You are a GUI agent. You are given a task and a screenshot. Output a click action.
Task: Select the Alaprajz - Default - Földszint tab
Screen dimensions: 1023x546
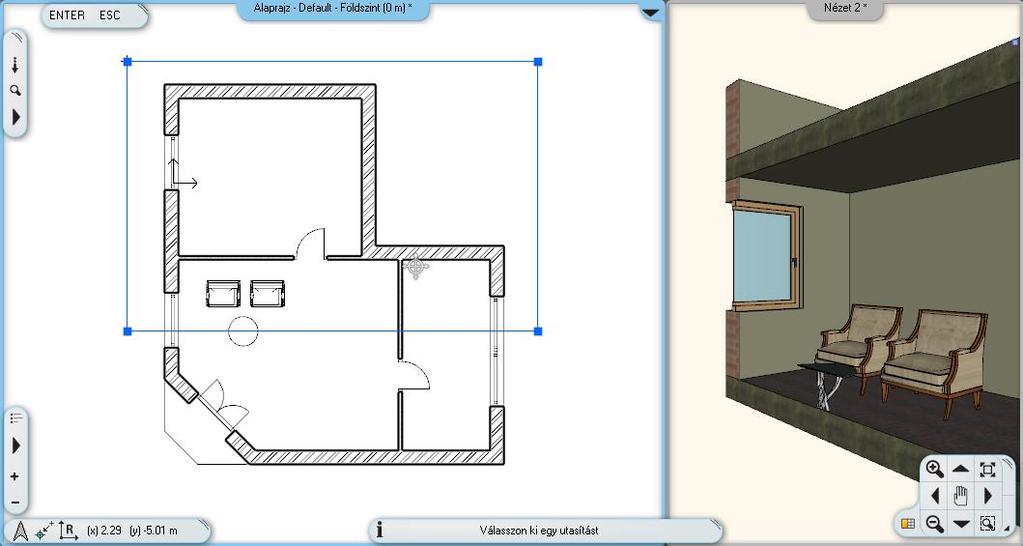333,8
